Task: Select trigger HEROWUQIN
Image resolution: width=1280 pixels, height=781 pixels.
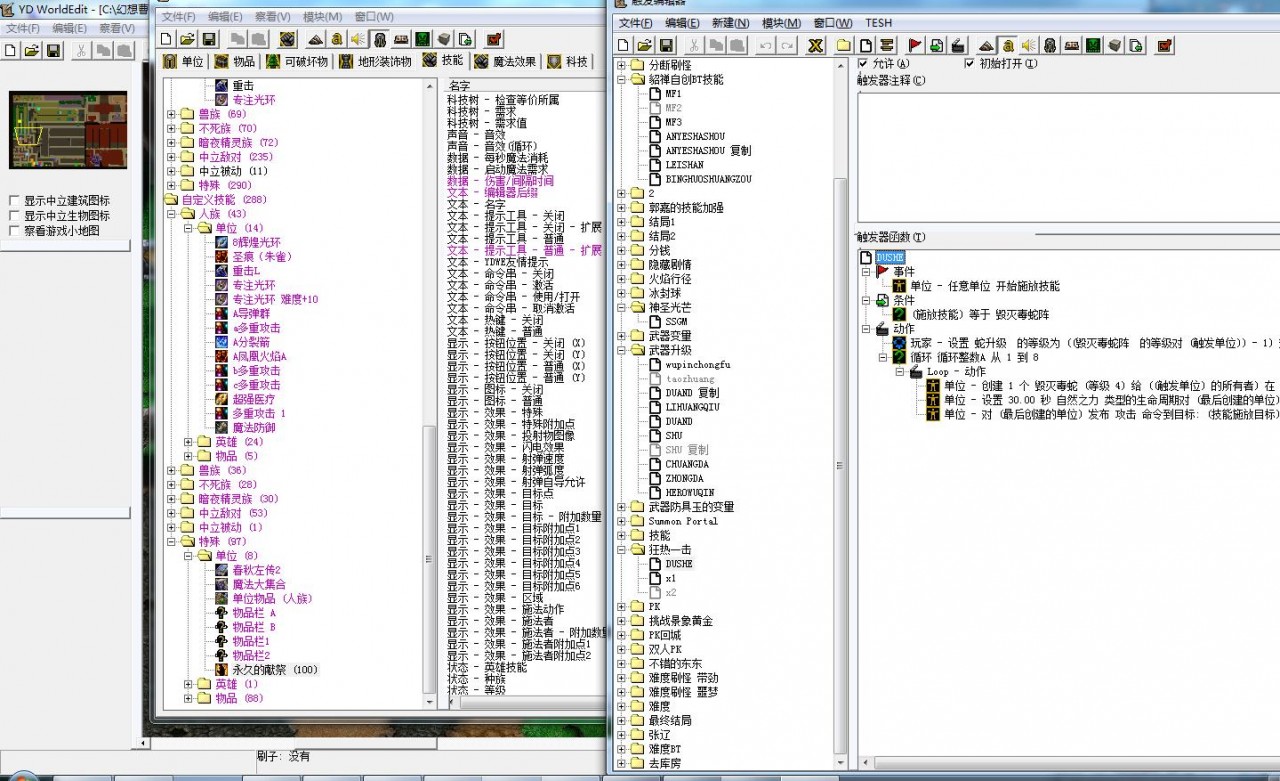Action: (690, 492)
